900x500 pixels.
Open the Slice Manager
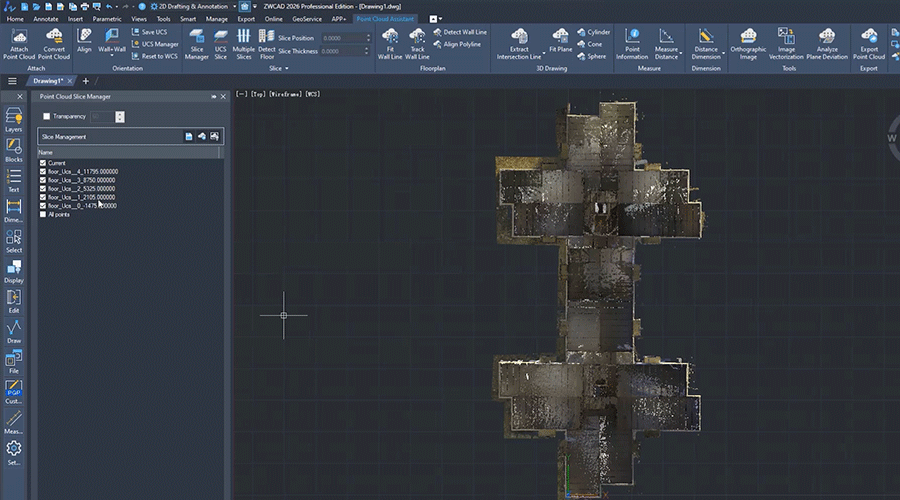196,44
